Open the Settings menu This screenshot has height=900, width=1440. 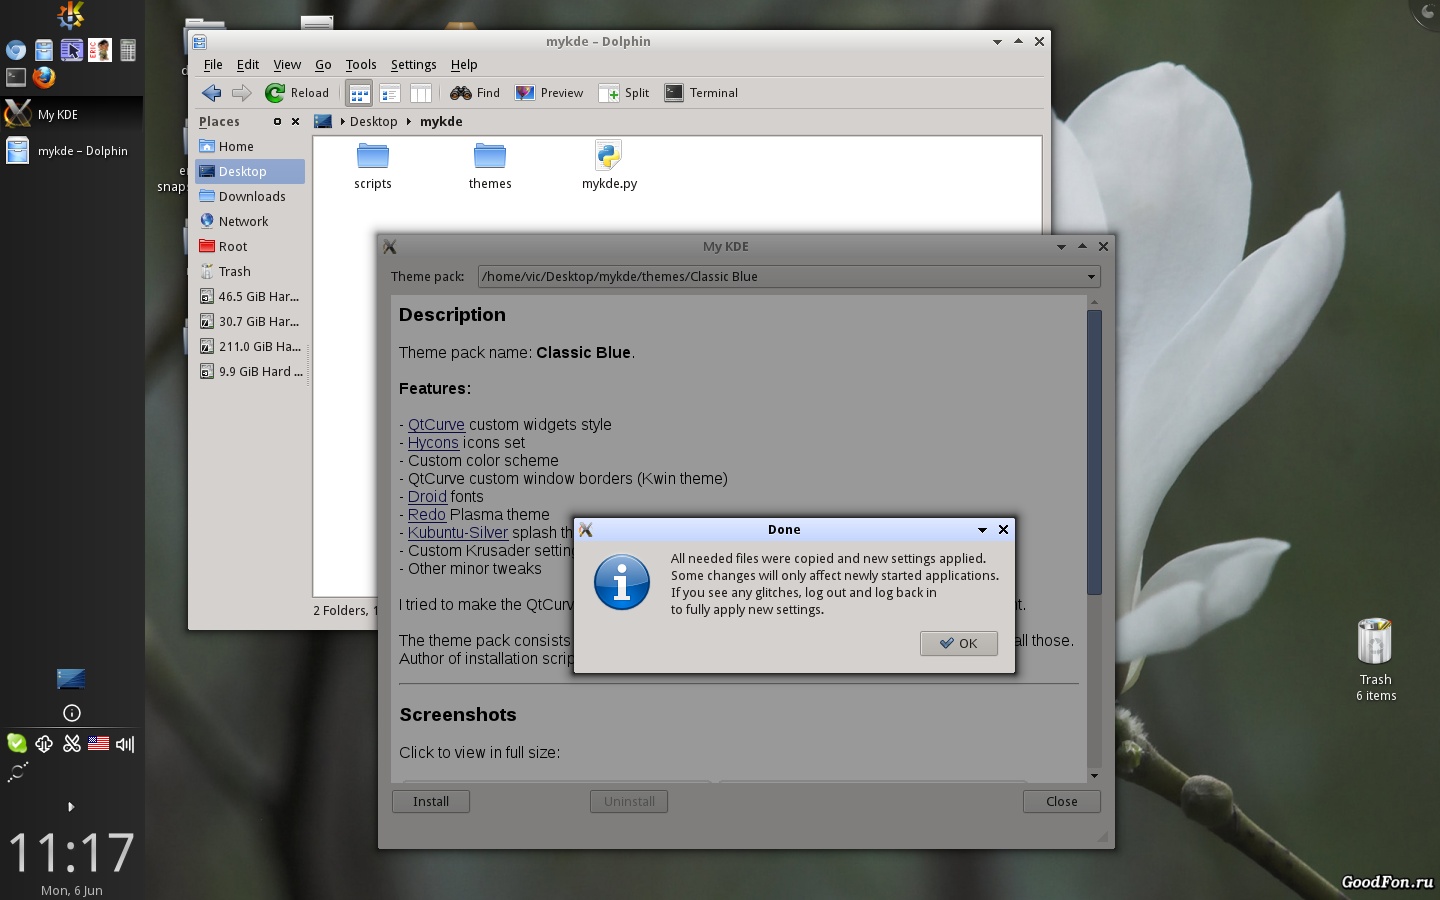click(413, 64)
